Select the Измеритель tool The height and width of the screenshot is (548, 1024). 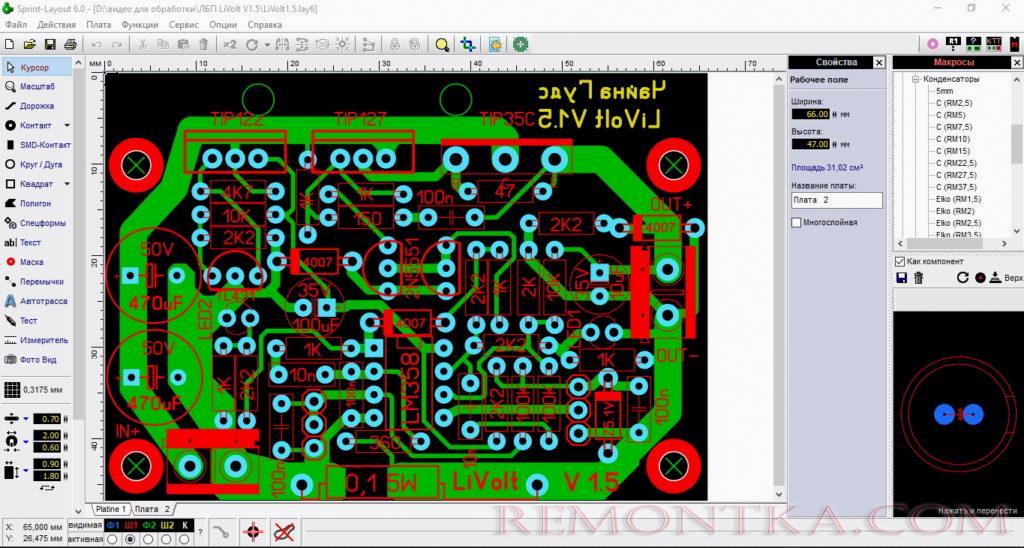click(37, 340)
